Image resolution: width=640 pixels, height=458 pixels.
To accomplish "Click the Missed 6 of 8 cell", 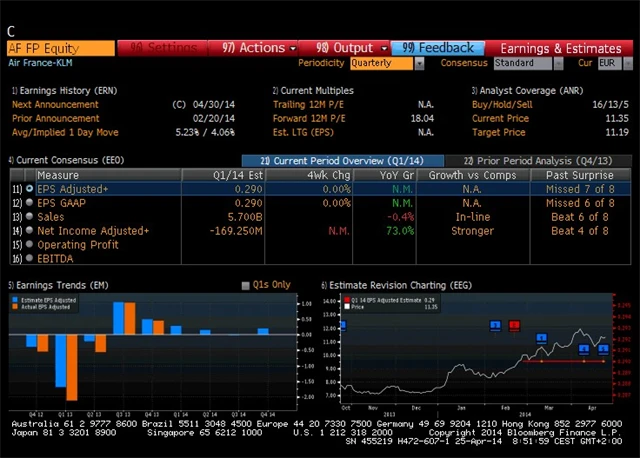I will [580, 203].
